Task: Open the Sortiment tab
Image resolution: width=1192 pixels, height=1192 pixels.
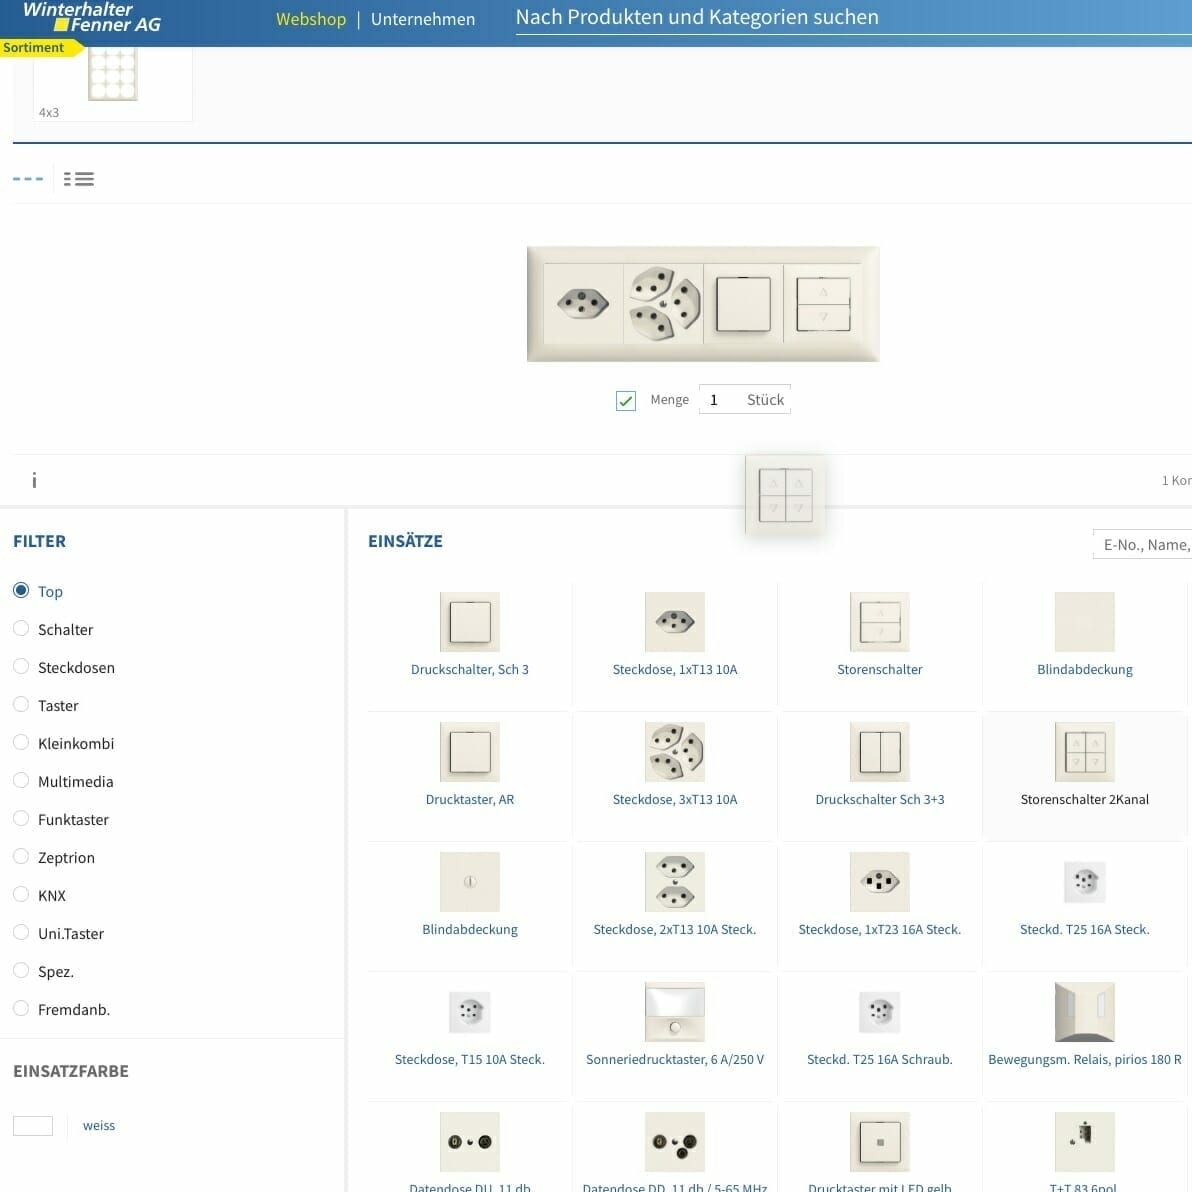Action: [34, 48]
